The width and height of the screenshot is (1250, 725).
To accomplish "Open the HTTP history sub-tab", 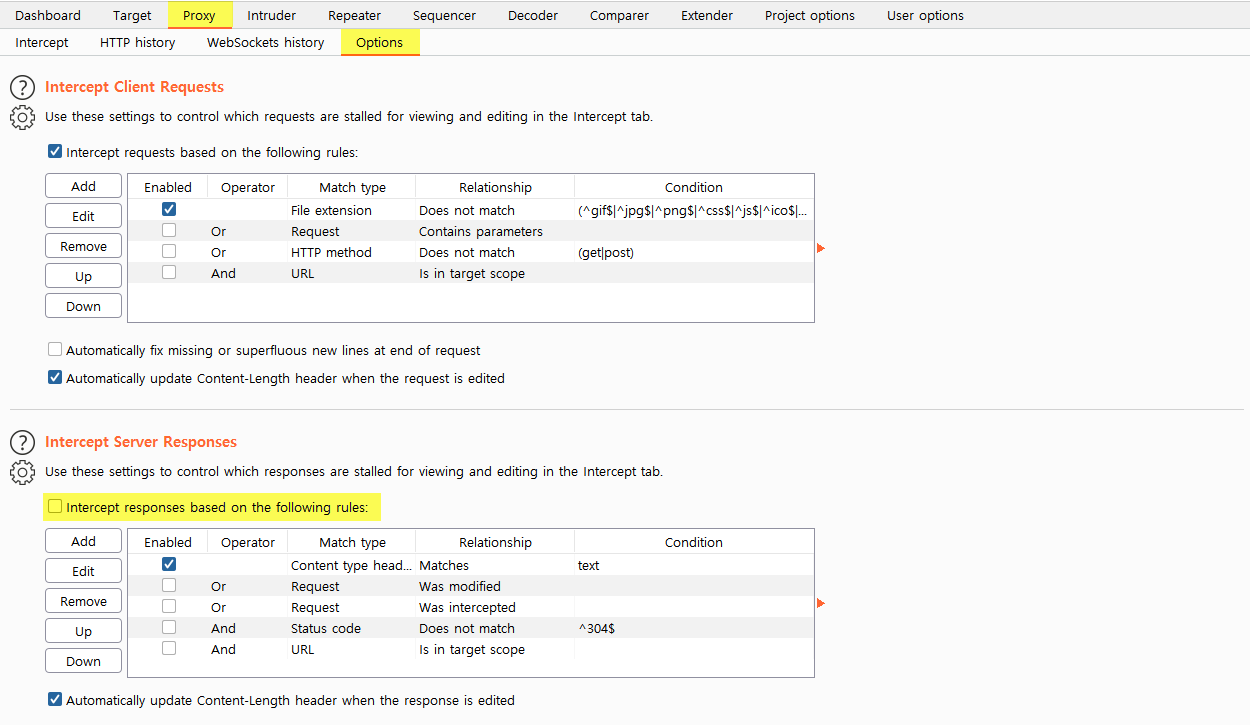I will point(138,42).
